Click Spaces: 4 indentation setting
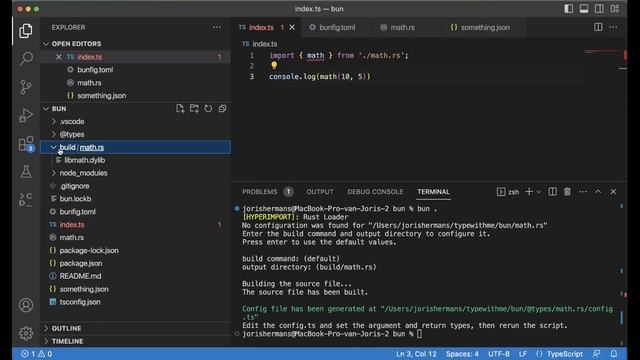This screenshot has width=640, height=360. (462, 354)
